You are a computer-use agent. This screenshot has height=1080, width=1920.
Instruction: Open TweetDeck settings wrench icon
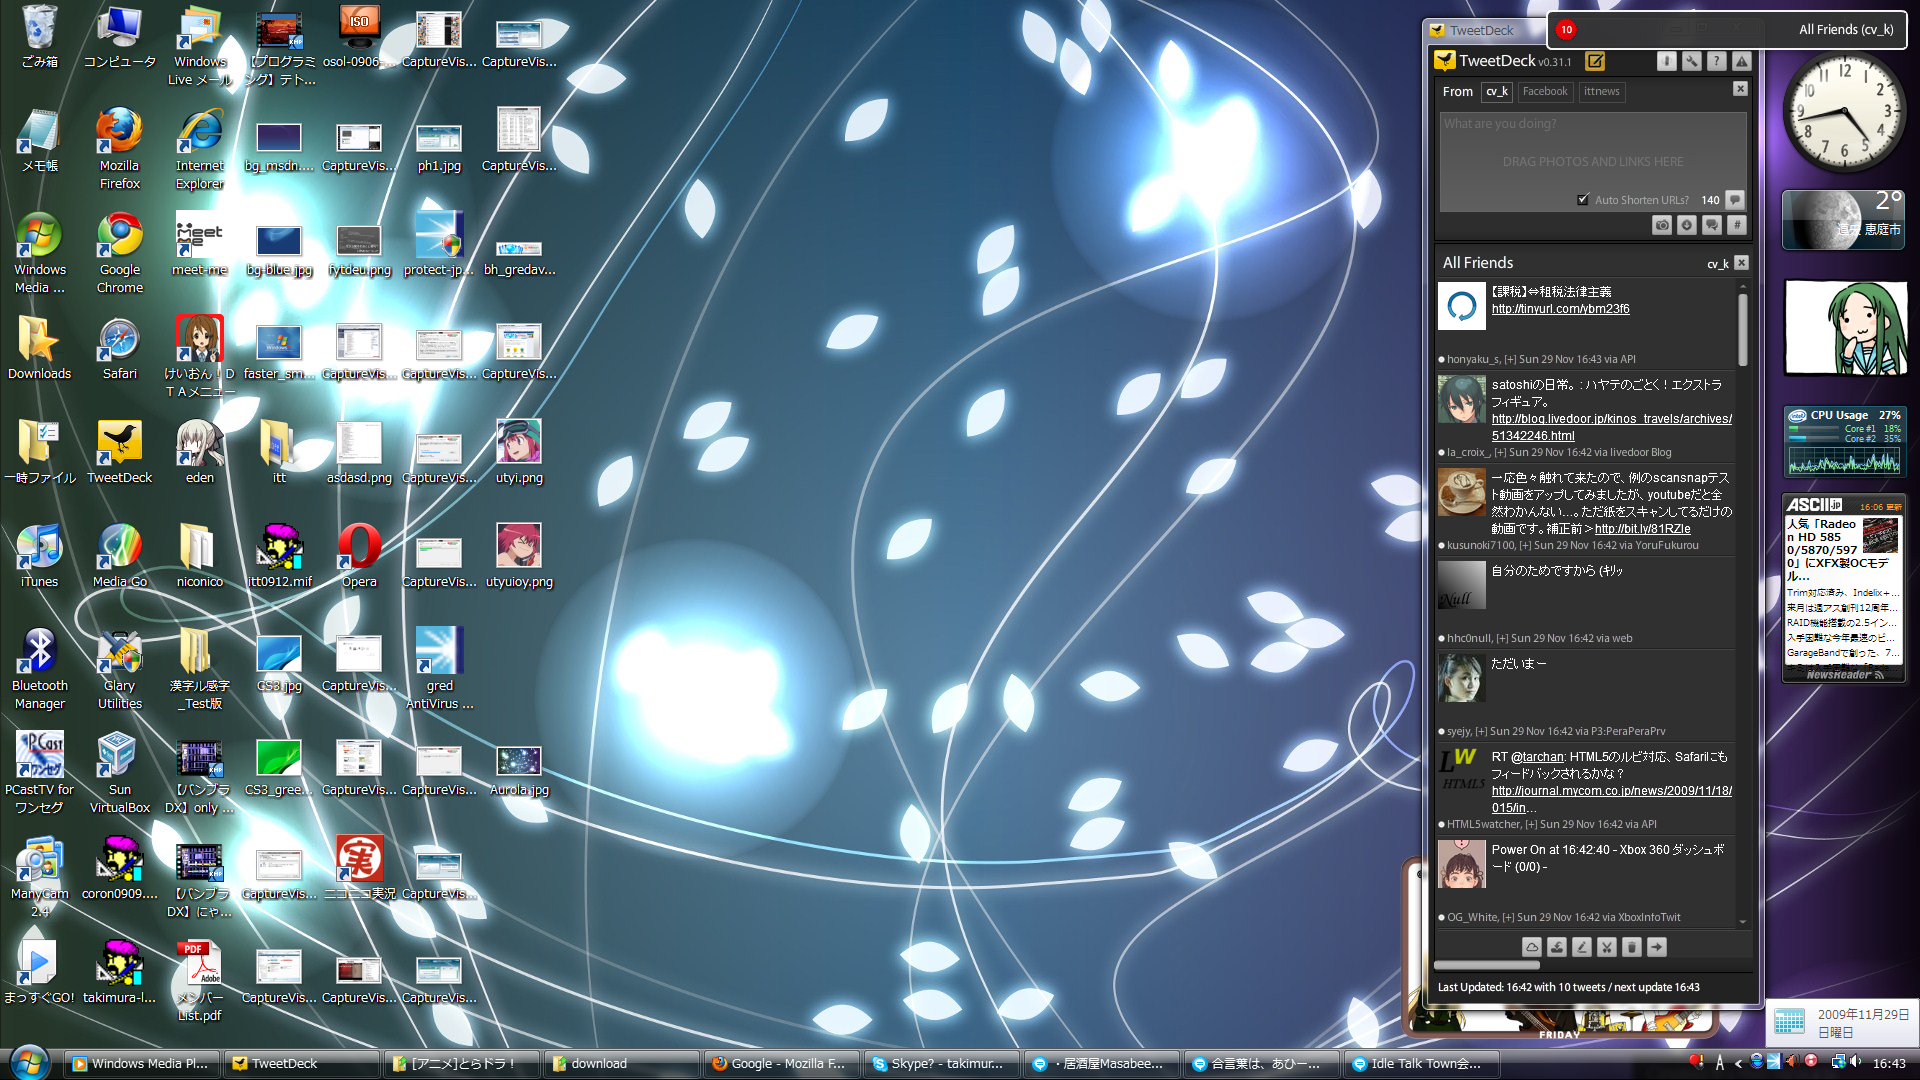click(1691, 61)
